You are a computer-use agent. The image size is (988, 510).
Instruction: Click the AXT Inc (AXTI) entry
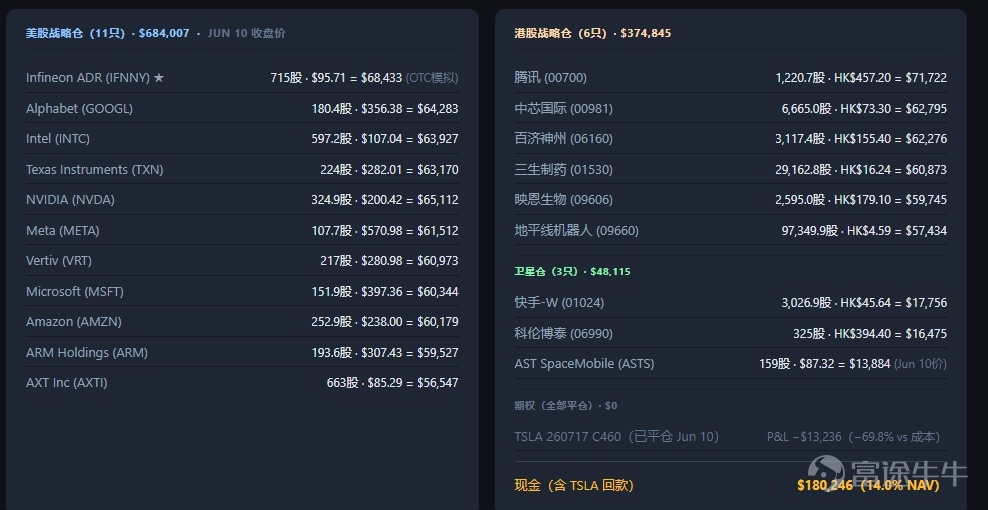242,383
